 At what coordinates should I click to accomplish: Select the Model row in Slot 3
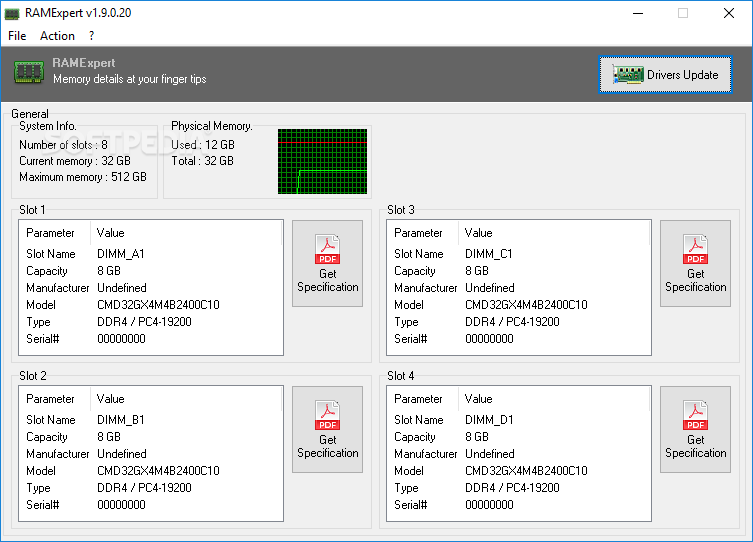(518, 305)
